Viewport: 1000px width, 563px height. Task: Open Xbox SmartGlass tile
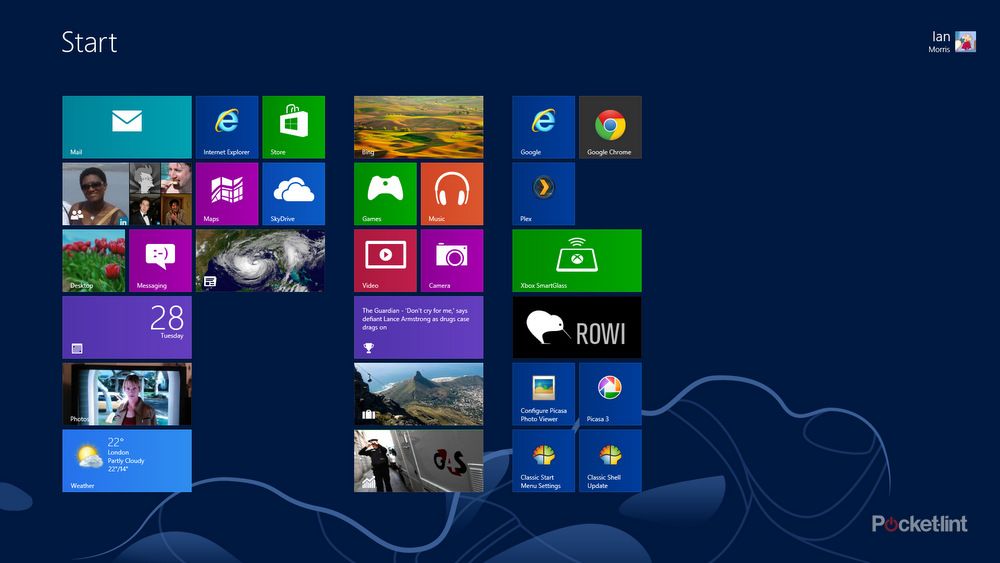pos(577,260)
